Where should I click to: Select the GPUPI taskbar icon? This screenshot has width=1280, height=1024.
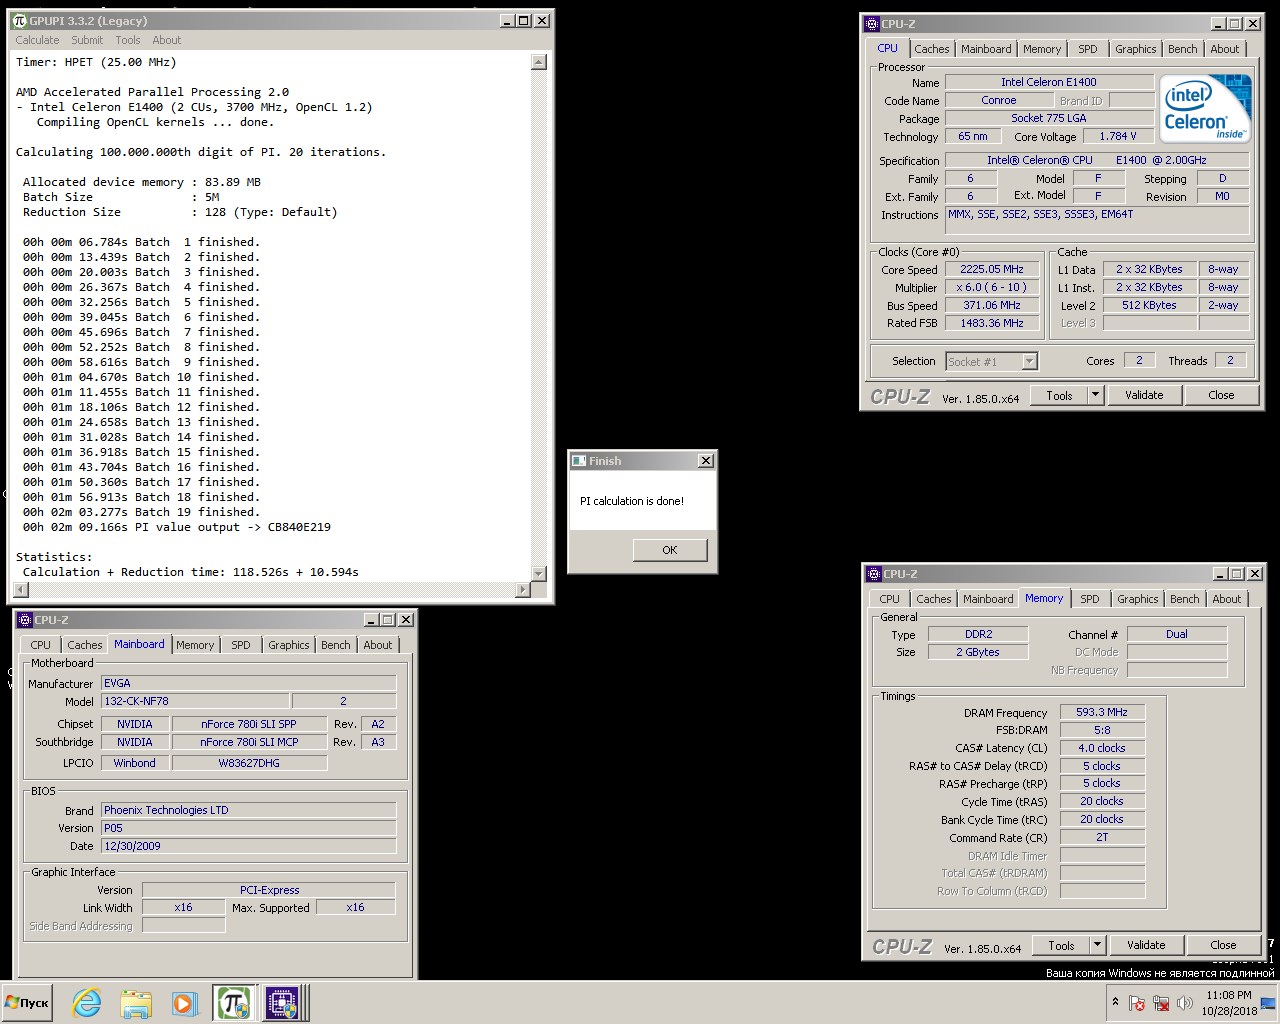point(233,1003)
